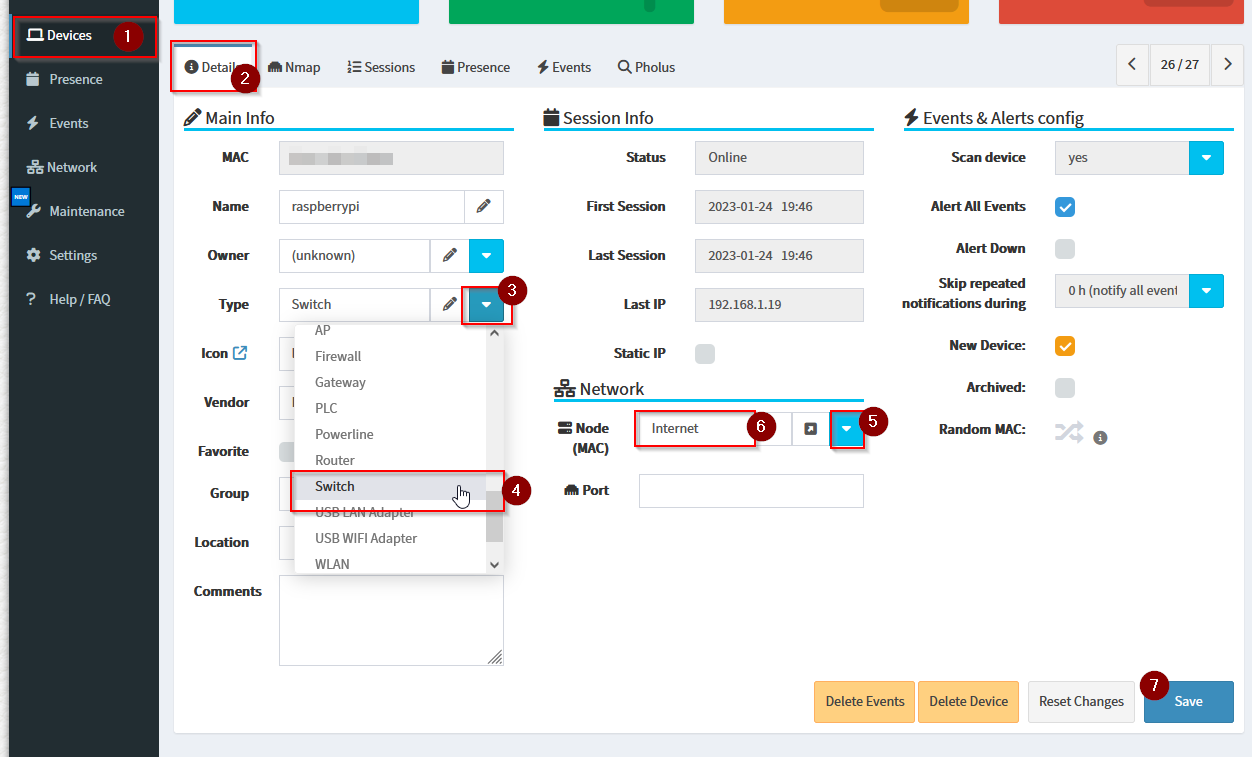Click the Node open-device arrow icon
The height and width of the screenshot is (757, 1252).
point(811,429)
